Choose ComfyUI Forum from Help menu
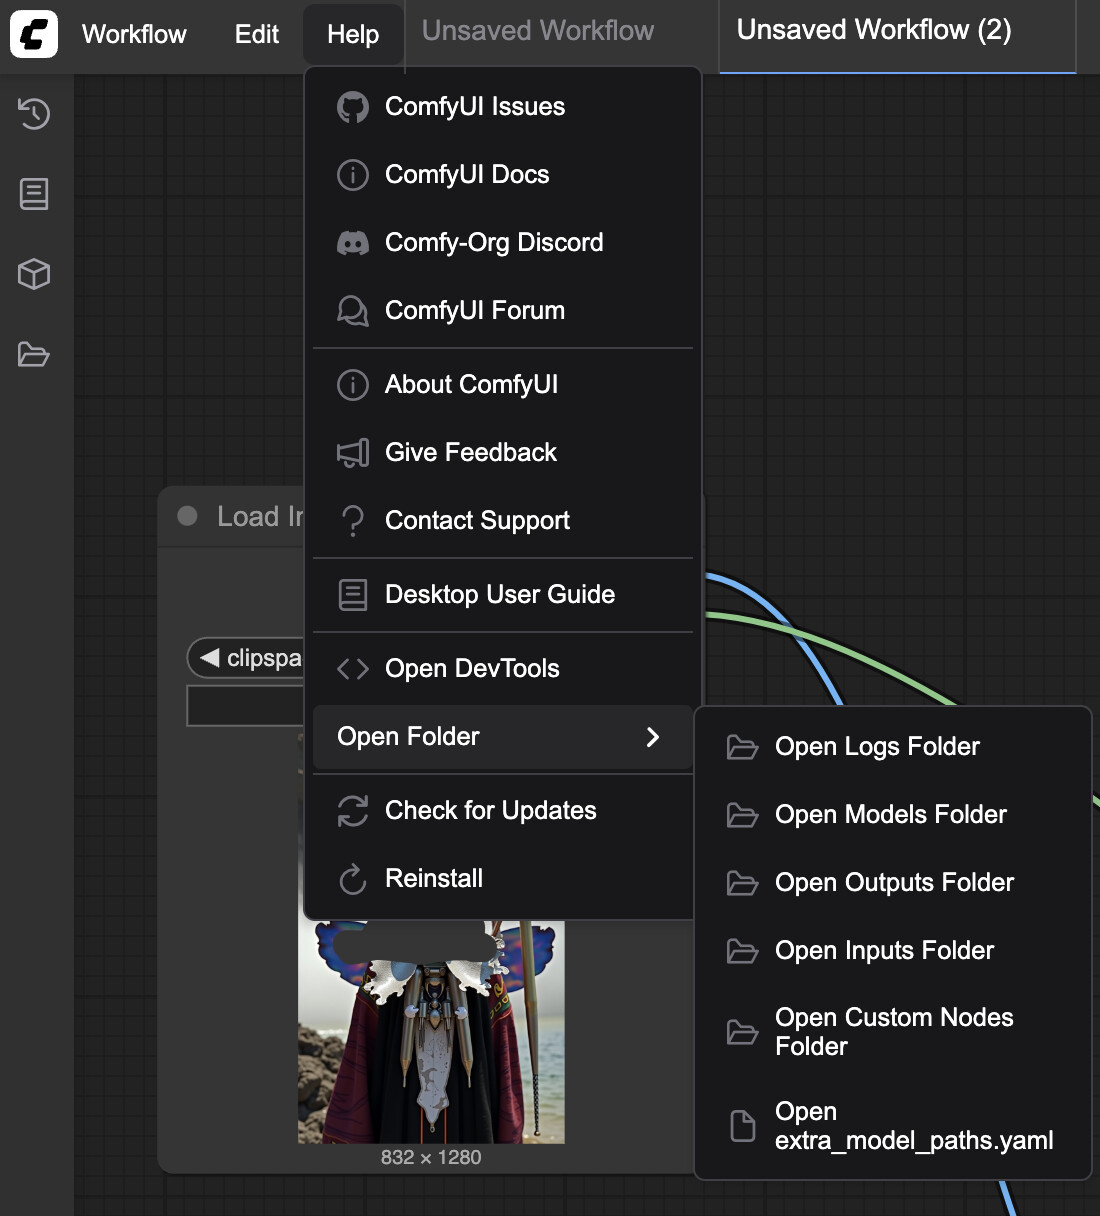The width and height of the screenshot is (1100, 1216). pyautogui.click(x=503, y=311)
